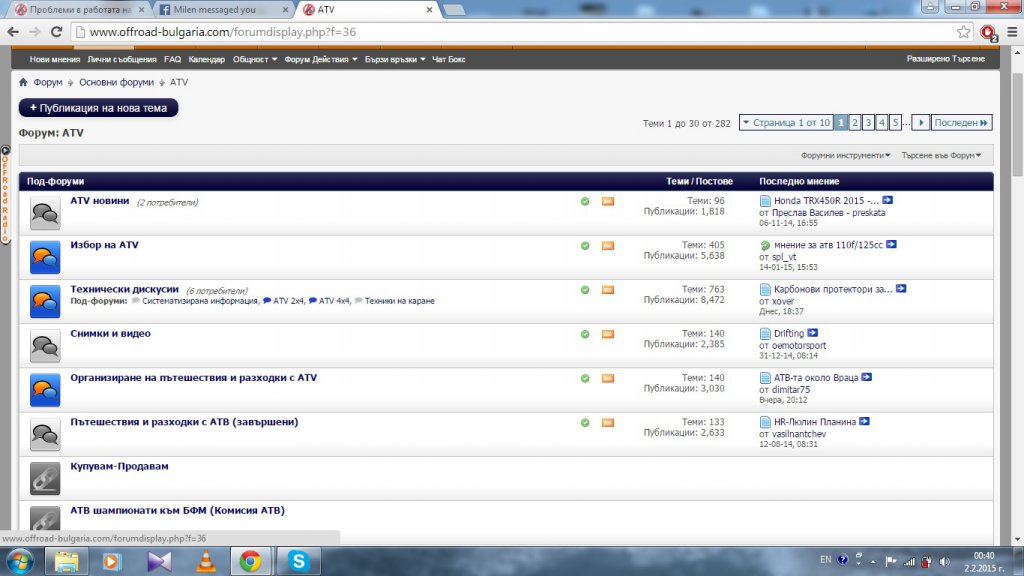The image size is (1024, 576).
Task: Click orange RSS icon for Технически дискусии
Action: 608,290
